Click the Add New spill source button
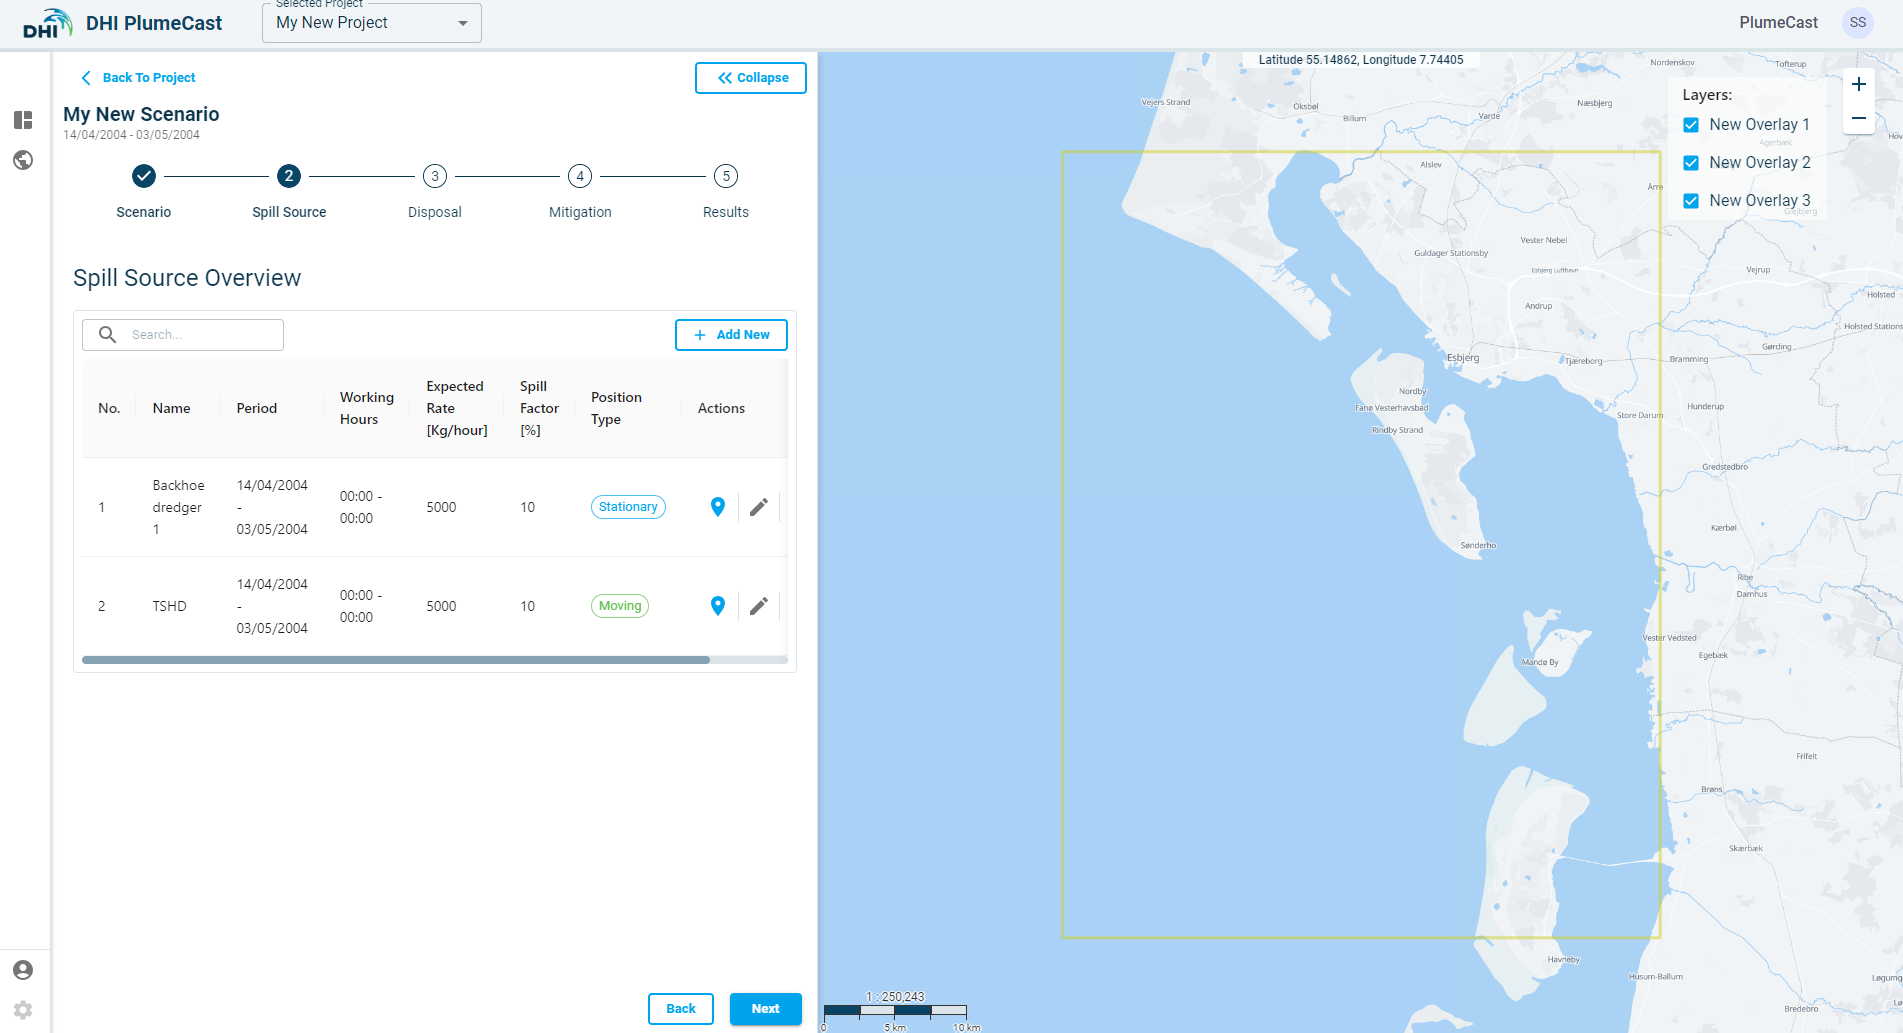The image size is (1903, 1033). (x=731, y=335)
